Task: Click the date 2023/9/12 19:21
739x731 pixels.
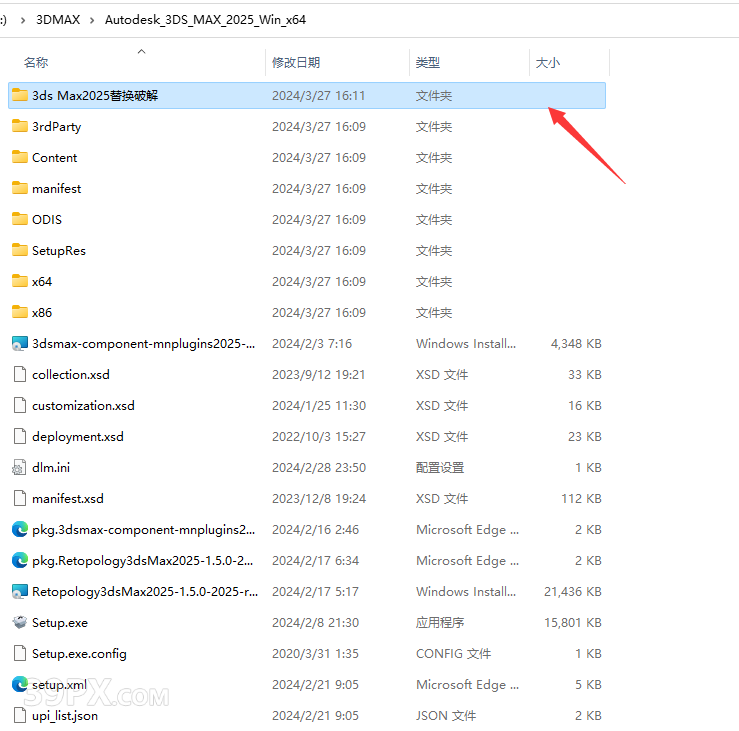Action: click(319, 374)
